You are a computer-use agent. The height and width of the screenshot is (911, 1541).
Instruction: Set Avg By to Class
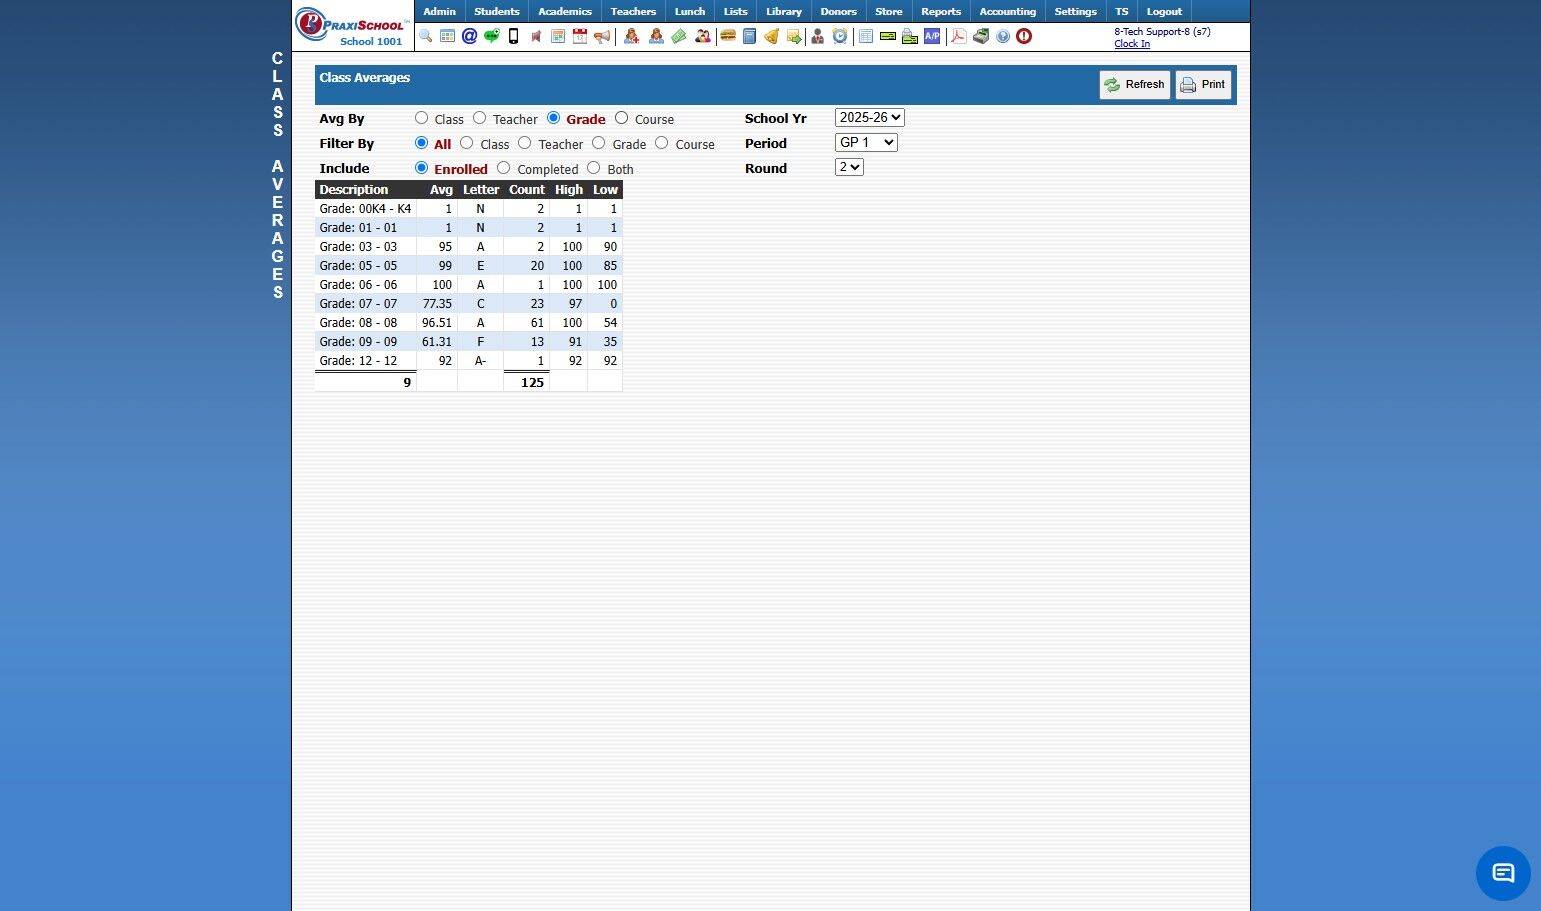[x=422, y=118]
